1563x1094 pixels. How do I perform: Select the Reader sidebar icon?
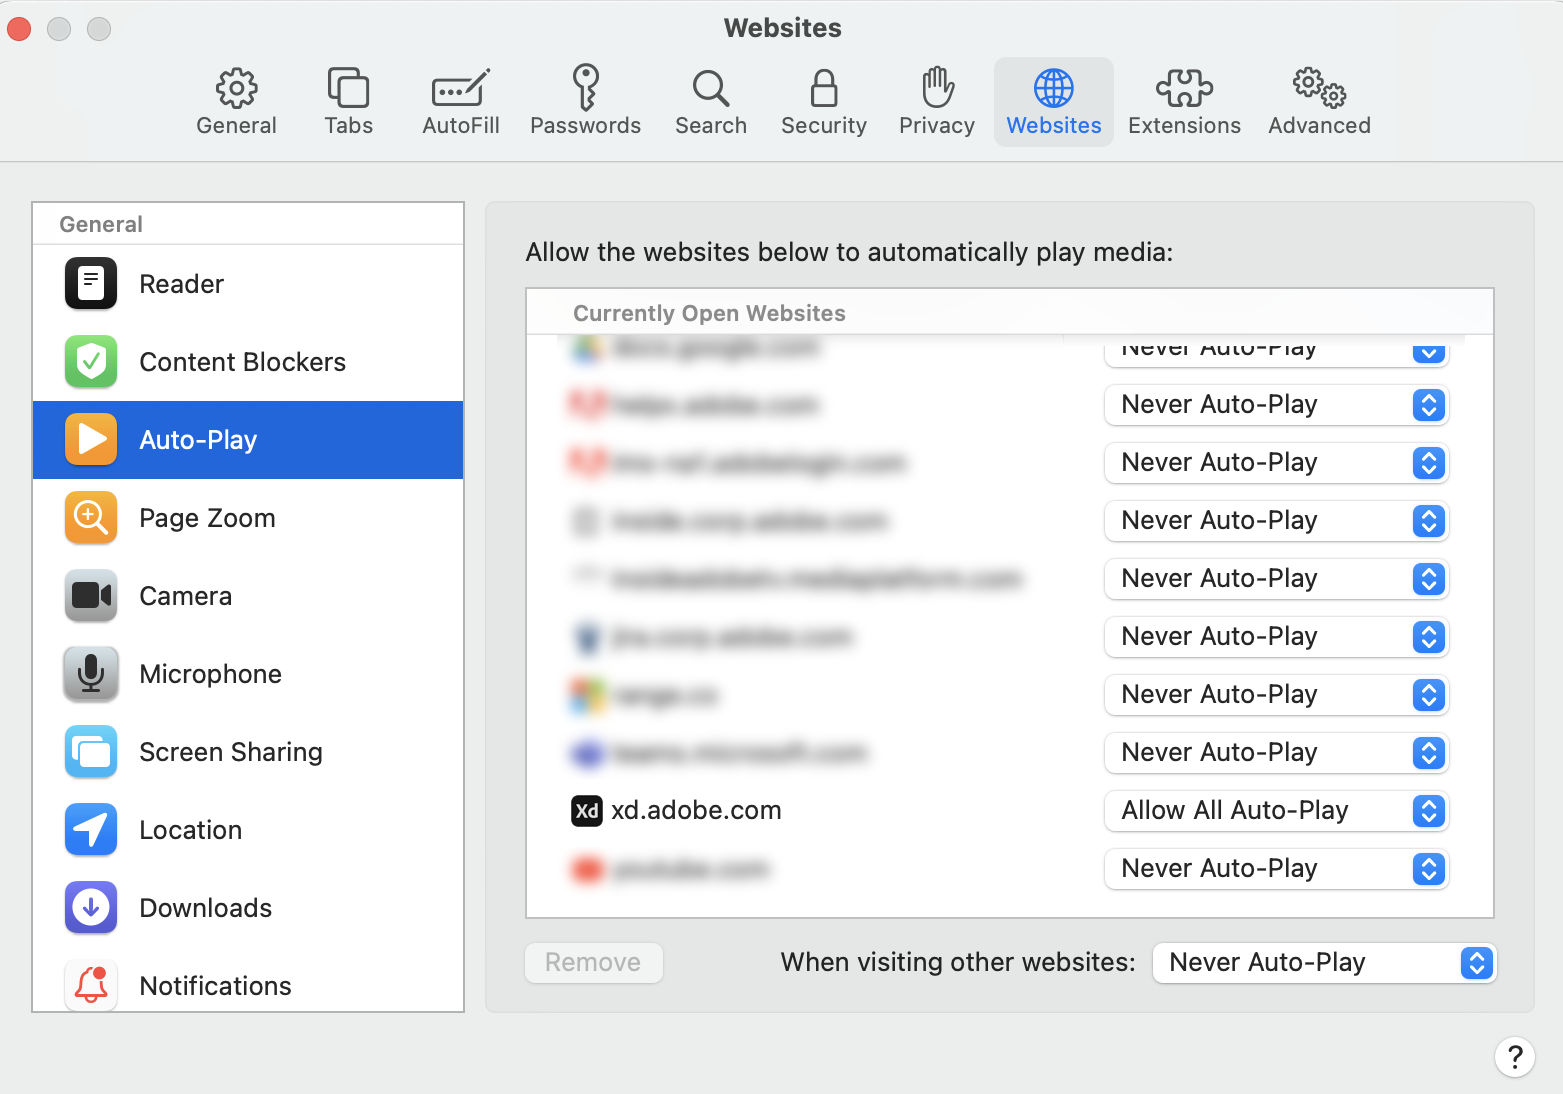tap(90, 283)
